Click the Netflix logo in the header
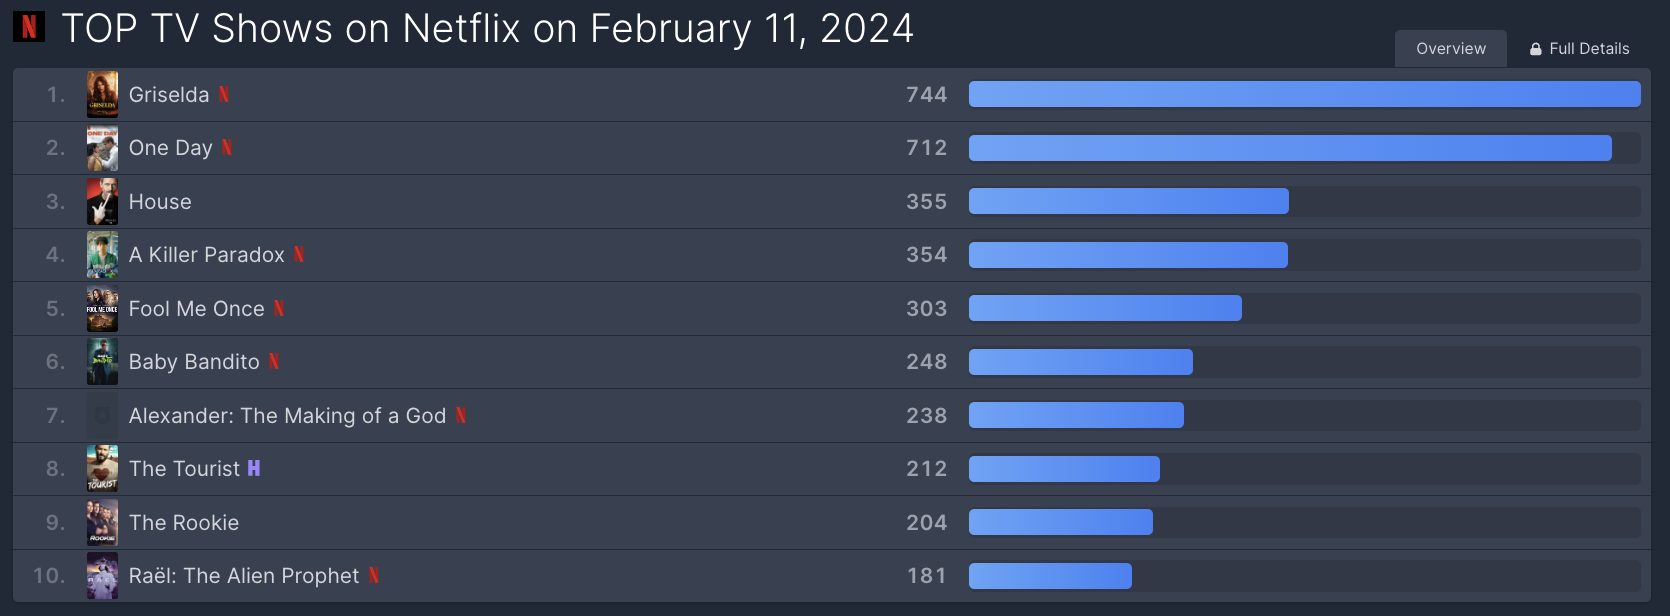This screenshot has width=1670, height=616. tap(29, 26)
